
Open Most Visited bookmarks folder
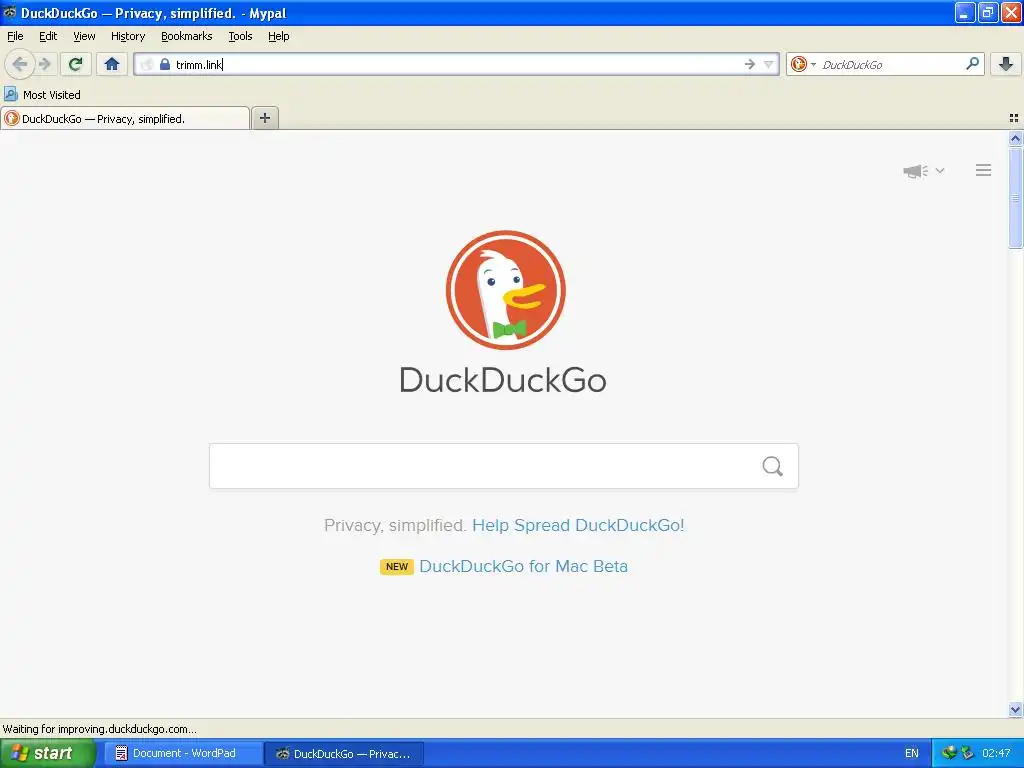43,95
